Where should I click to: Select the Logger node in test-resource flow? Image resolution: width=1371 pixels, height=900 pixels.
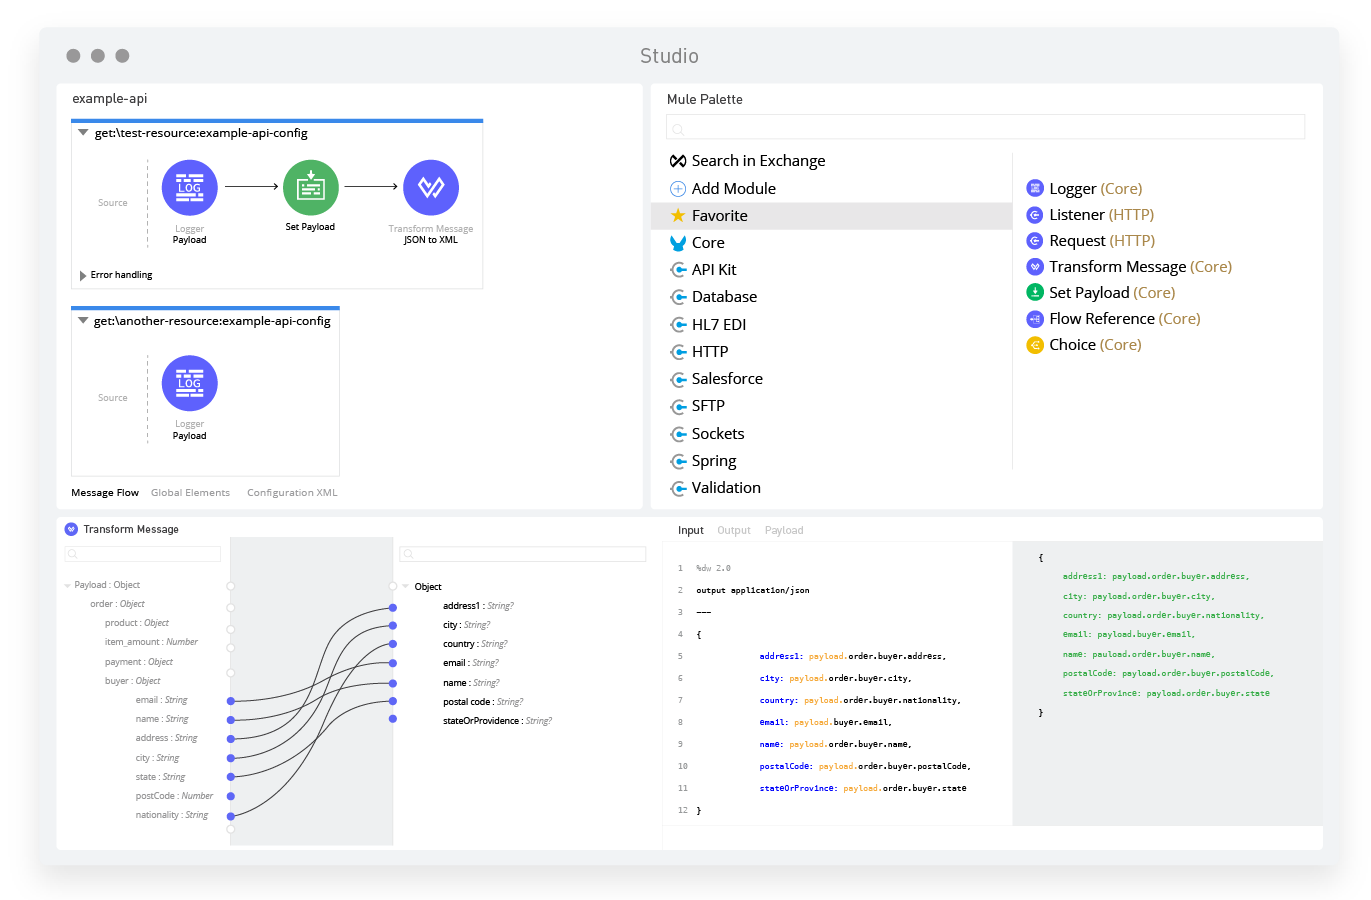[190, 188]
